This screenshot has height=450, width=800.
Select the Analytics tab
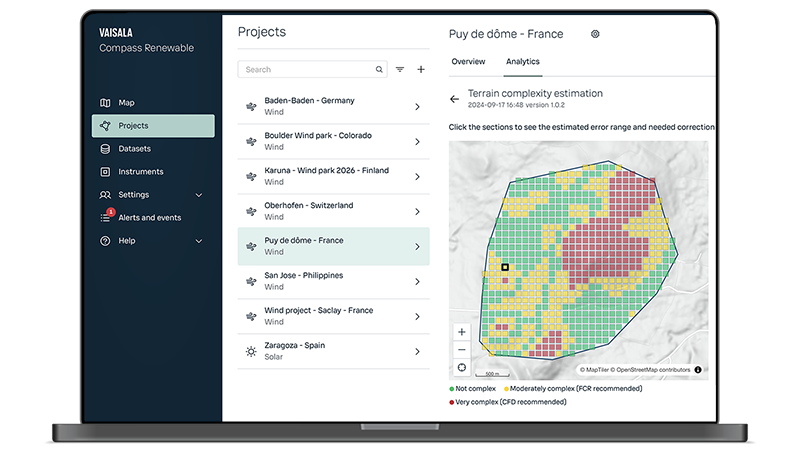522,62
